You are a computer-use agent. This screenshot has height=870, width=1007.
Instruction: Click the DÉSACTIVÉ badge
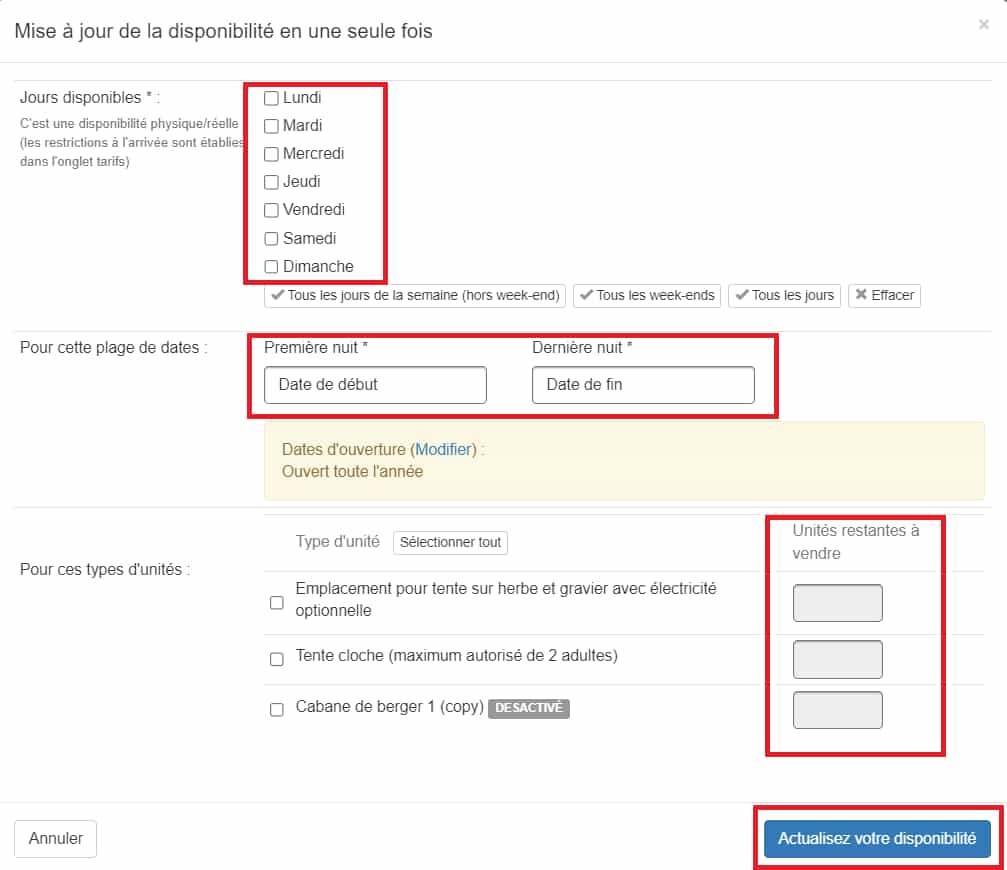coord(529,708)
